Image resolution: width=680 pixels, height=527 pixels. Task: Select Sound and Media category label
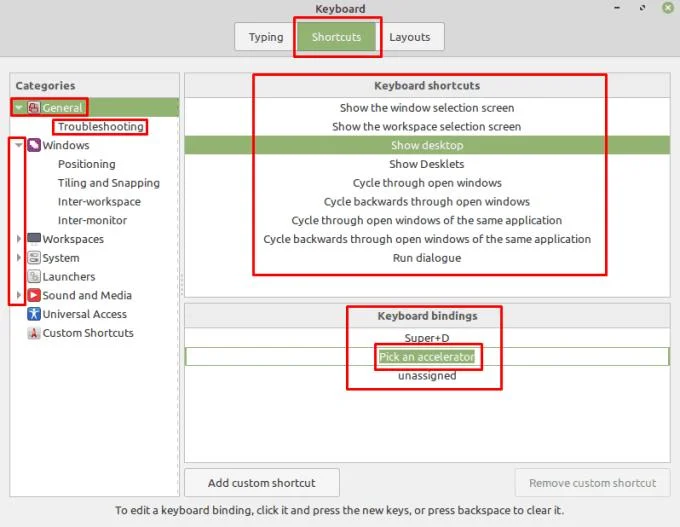point(87,295)
